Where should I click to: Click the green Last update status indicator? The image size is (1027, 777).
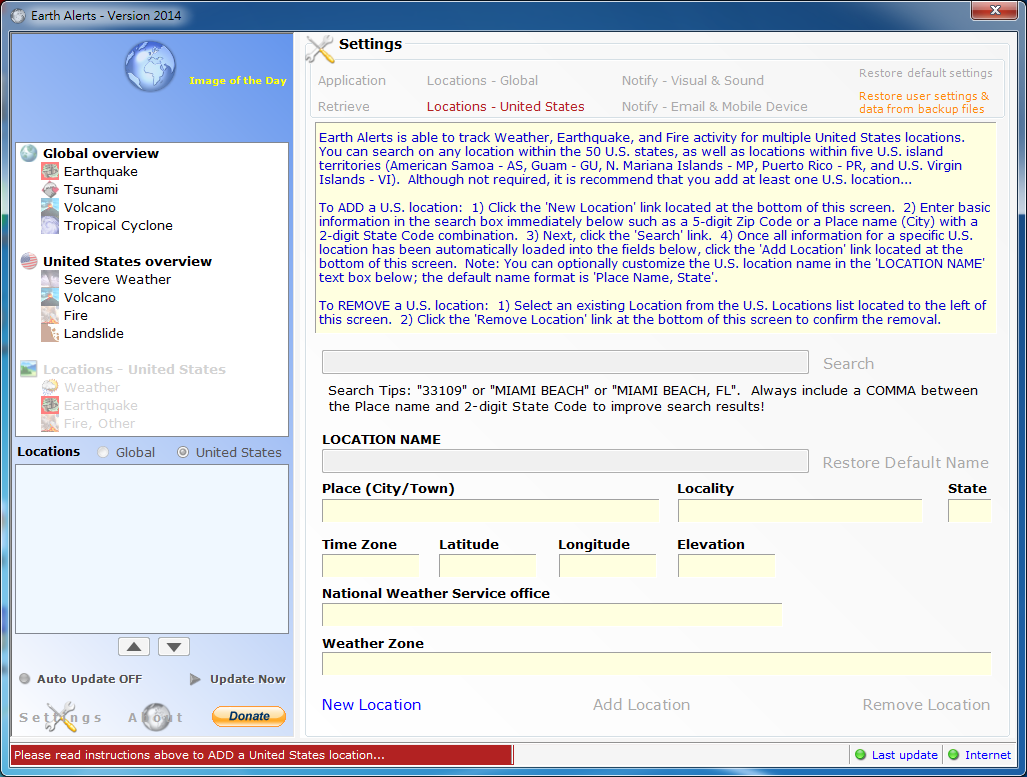coord(861,755)
